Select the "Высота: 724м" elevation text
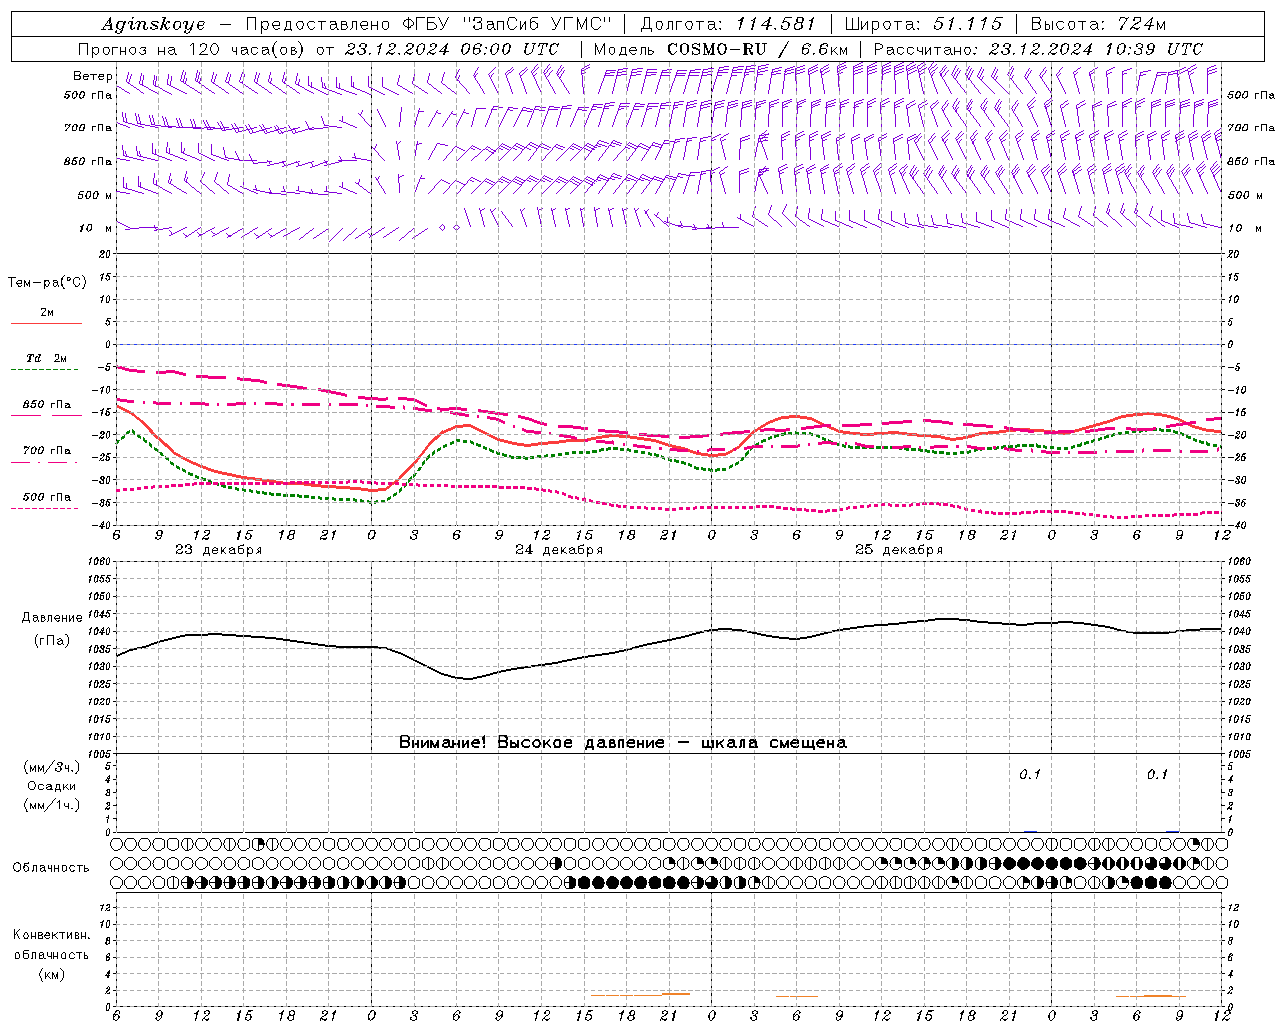 tap(1098, 24)
